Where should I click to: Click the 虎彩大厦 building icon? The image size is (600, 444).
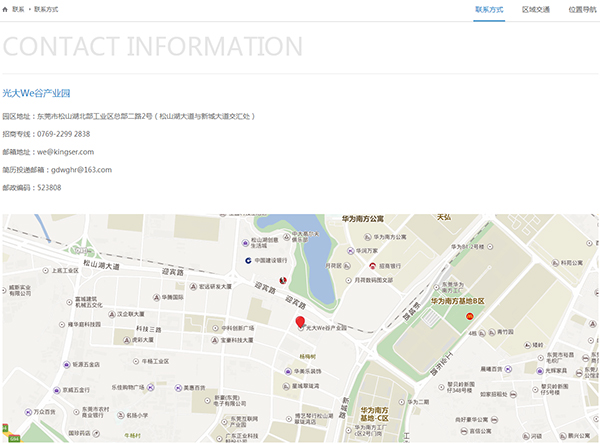(x=127, y=340)
